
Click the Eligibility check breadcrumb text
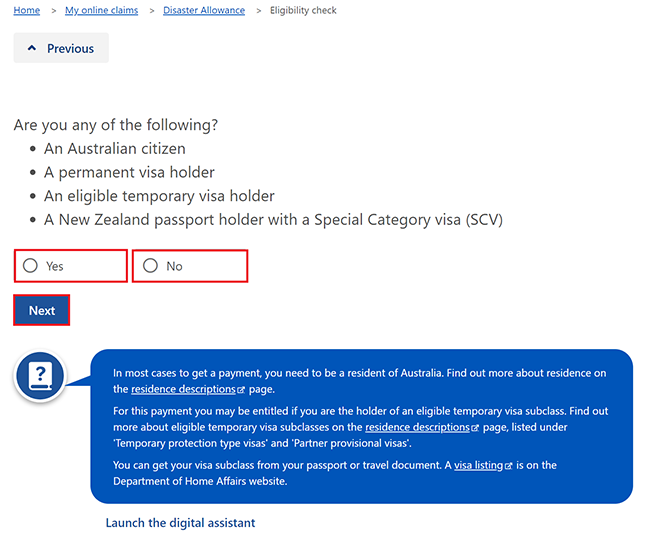(303, 10)
